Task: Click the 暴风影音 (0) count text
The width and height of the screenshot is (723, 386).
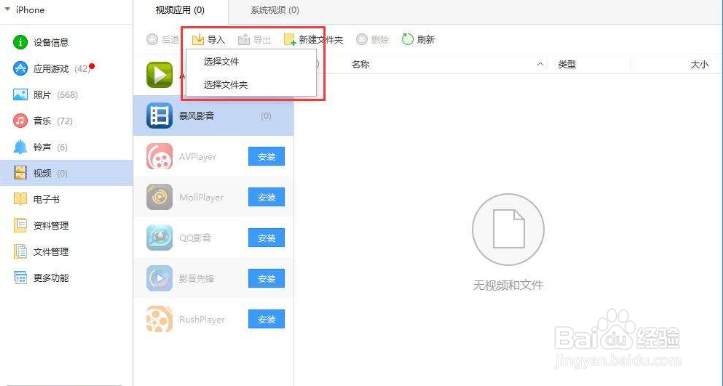Action: (266, 116)
